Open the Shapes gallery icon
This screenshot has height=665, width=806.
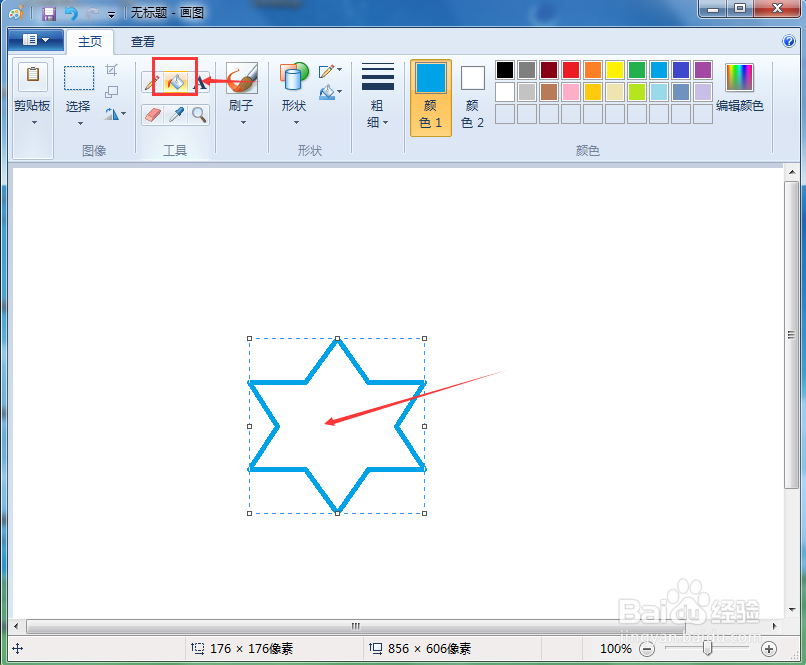click(x=294, y=78)
